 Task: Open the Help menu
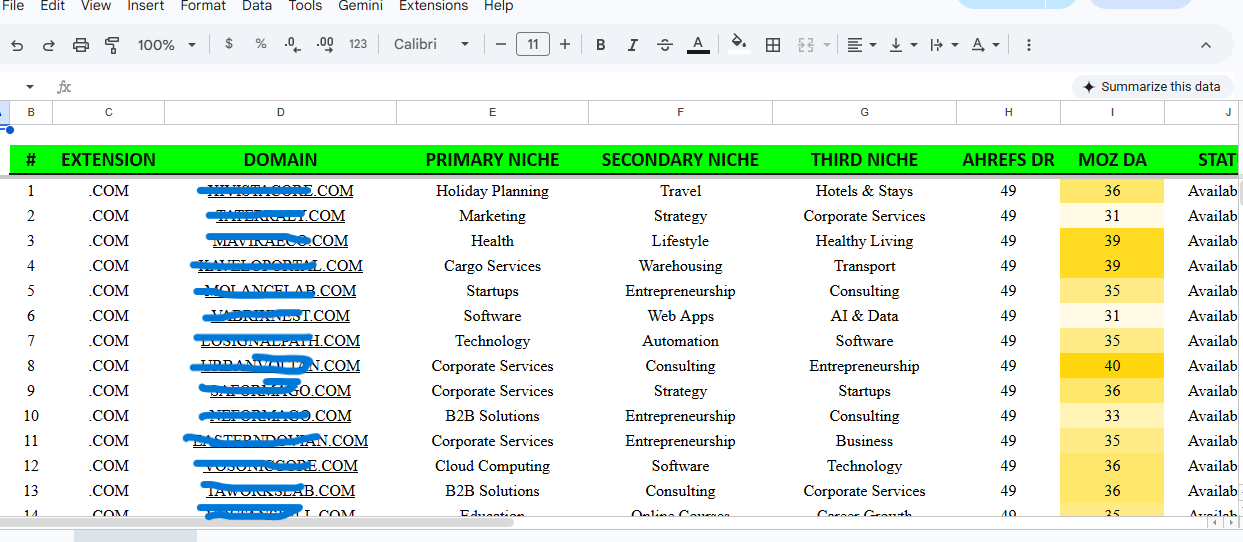[498, 6]
